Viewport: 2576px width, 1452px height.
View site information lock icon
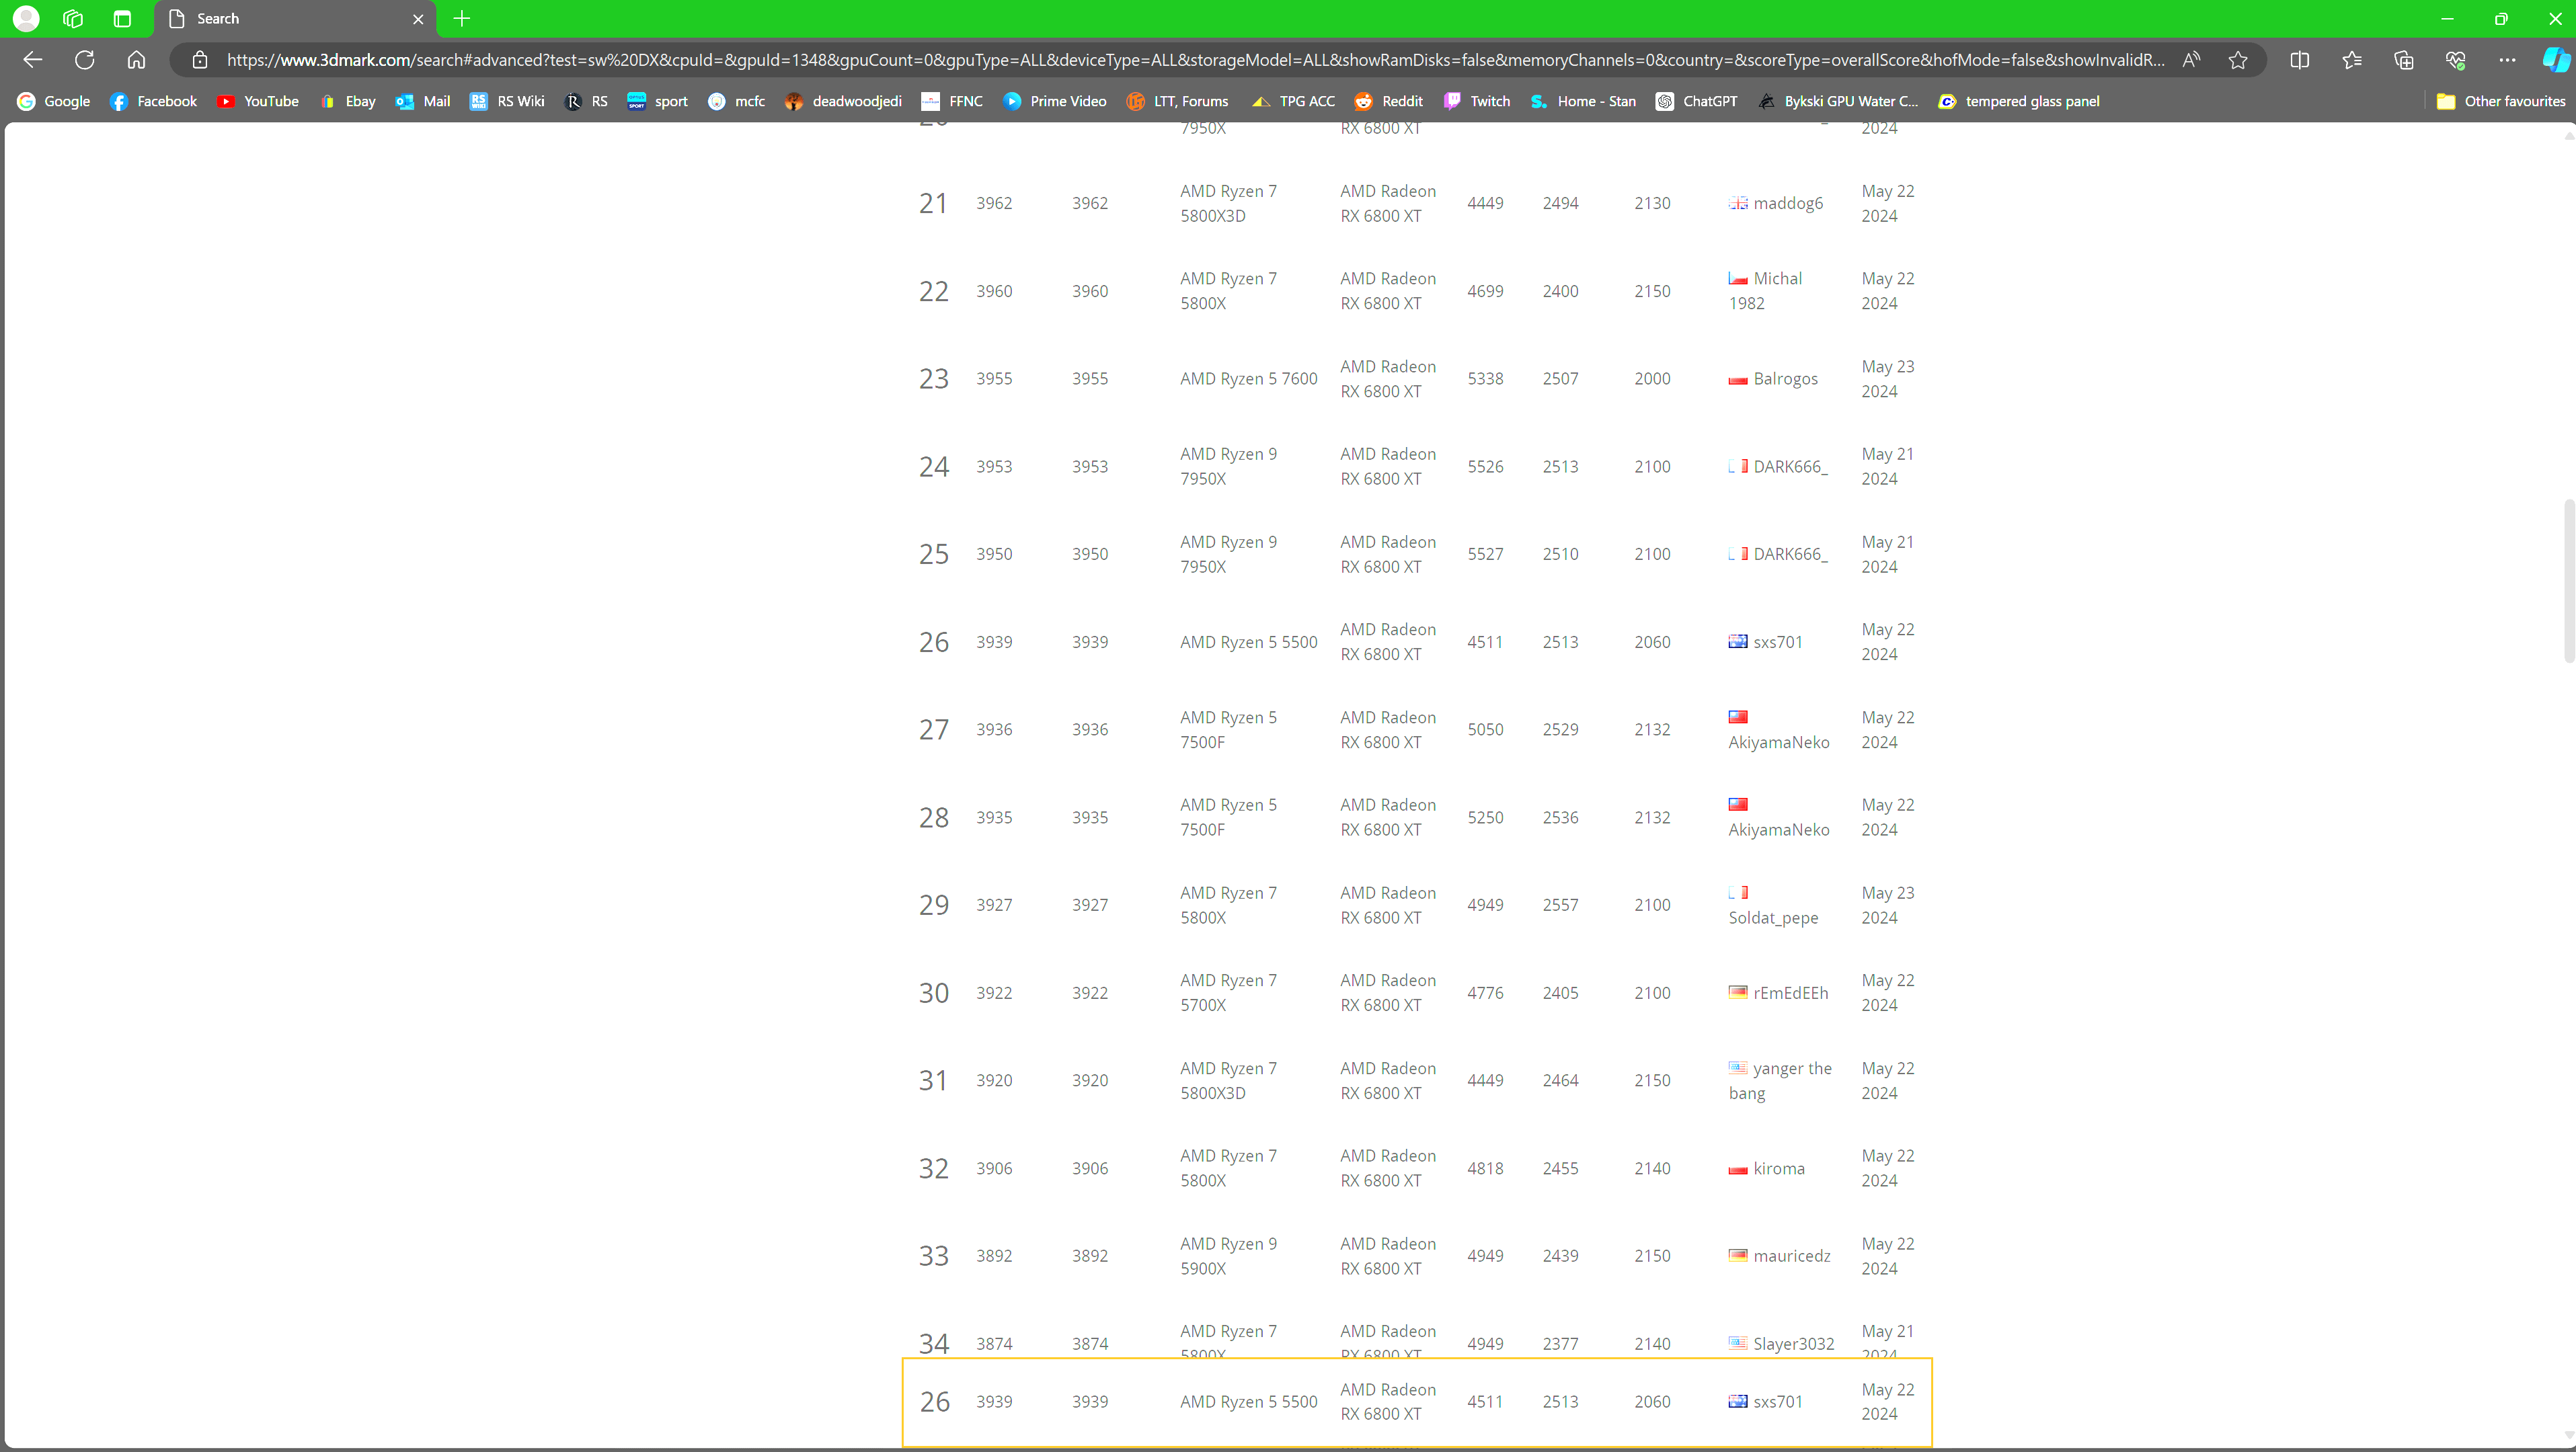[x=200, y=60]
